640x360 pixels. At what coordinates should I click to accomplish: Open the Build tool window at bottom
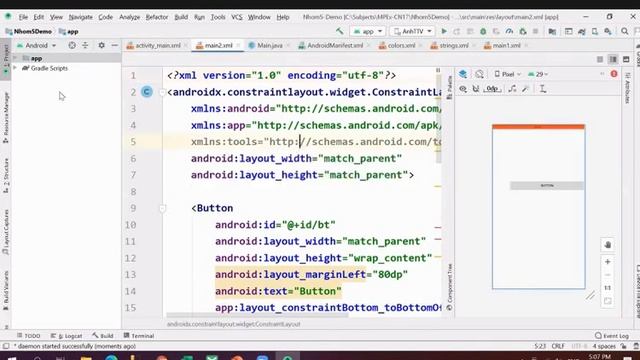coord(103,336)
